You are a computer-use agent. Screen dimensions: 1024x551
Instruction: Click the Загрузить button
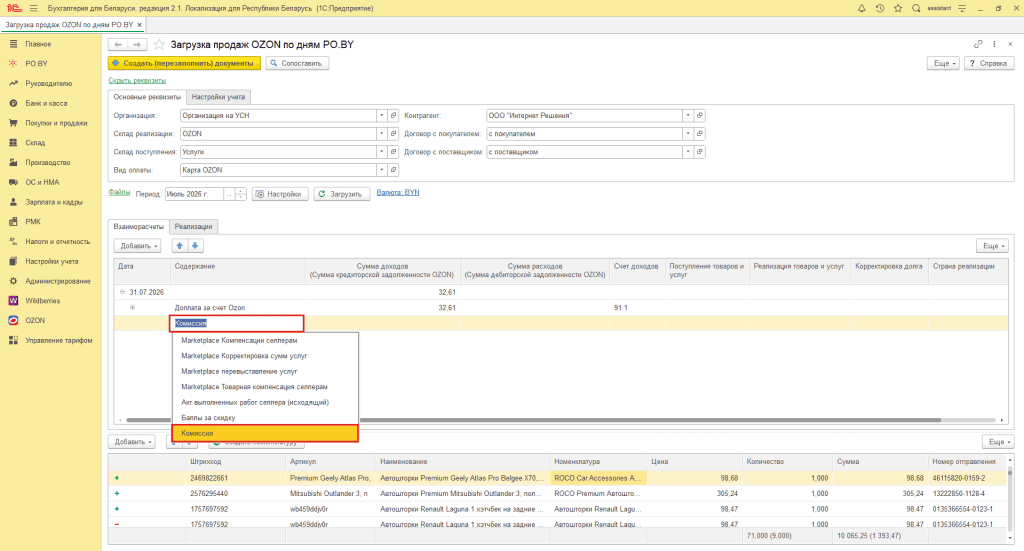342,194
